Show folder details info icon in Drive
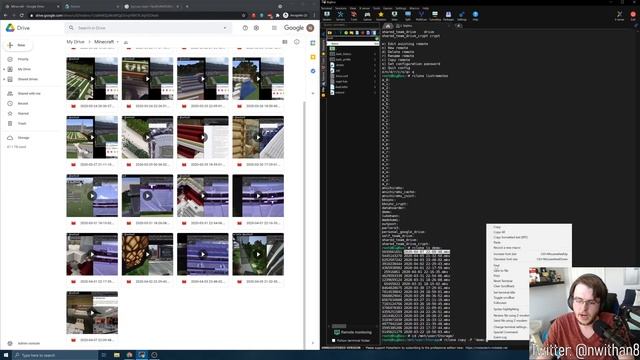Screen dimensions: 640x360 [x=297, y=42]
